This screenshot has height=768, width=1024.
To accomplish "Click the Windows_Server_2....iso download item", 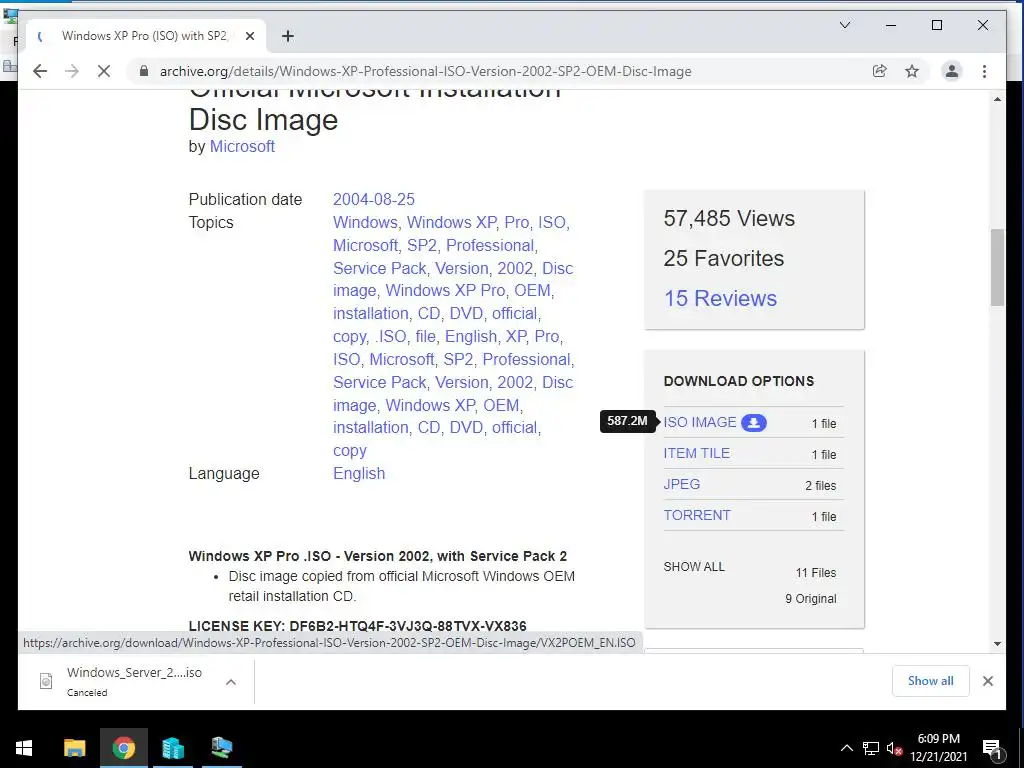I will tap(134, 673).
